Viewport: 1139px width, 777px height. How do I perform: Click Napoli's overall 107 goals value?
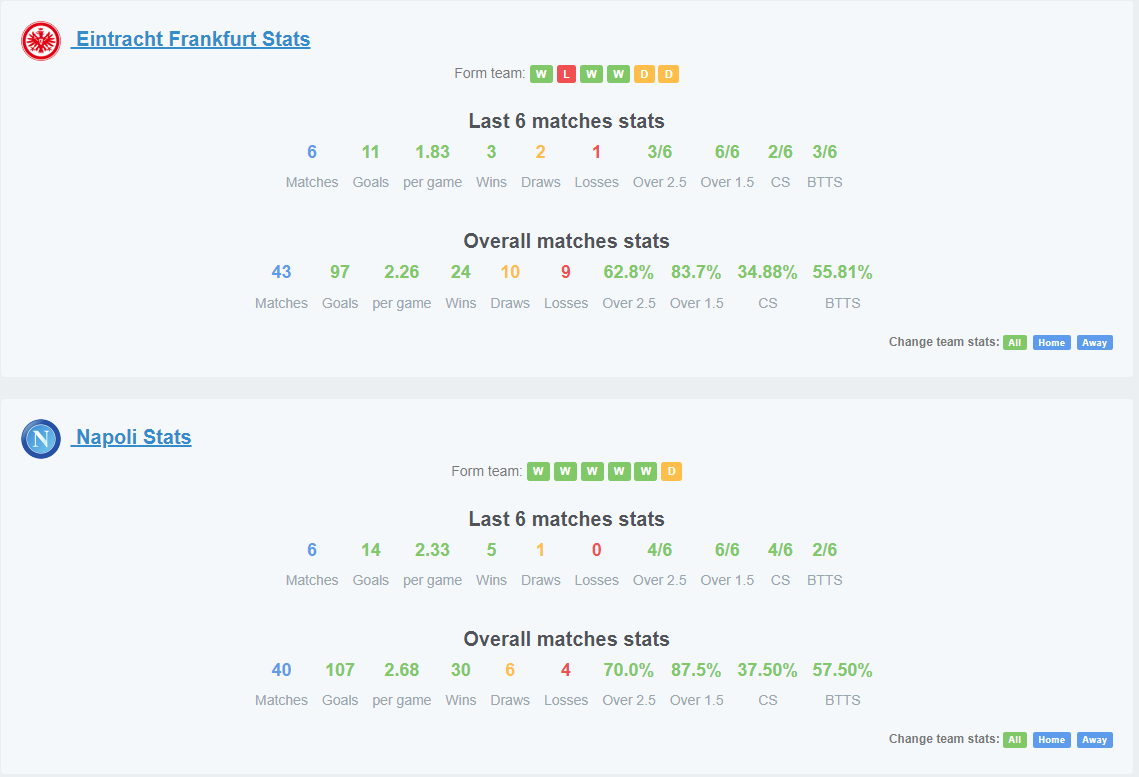(340, 670)
